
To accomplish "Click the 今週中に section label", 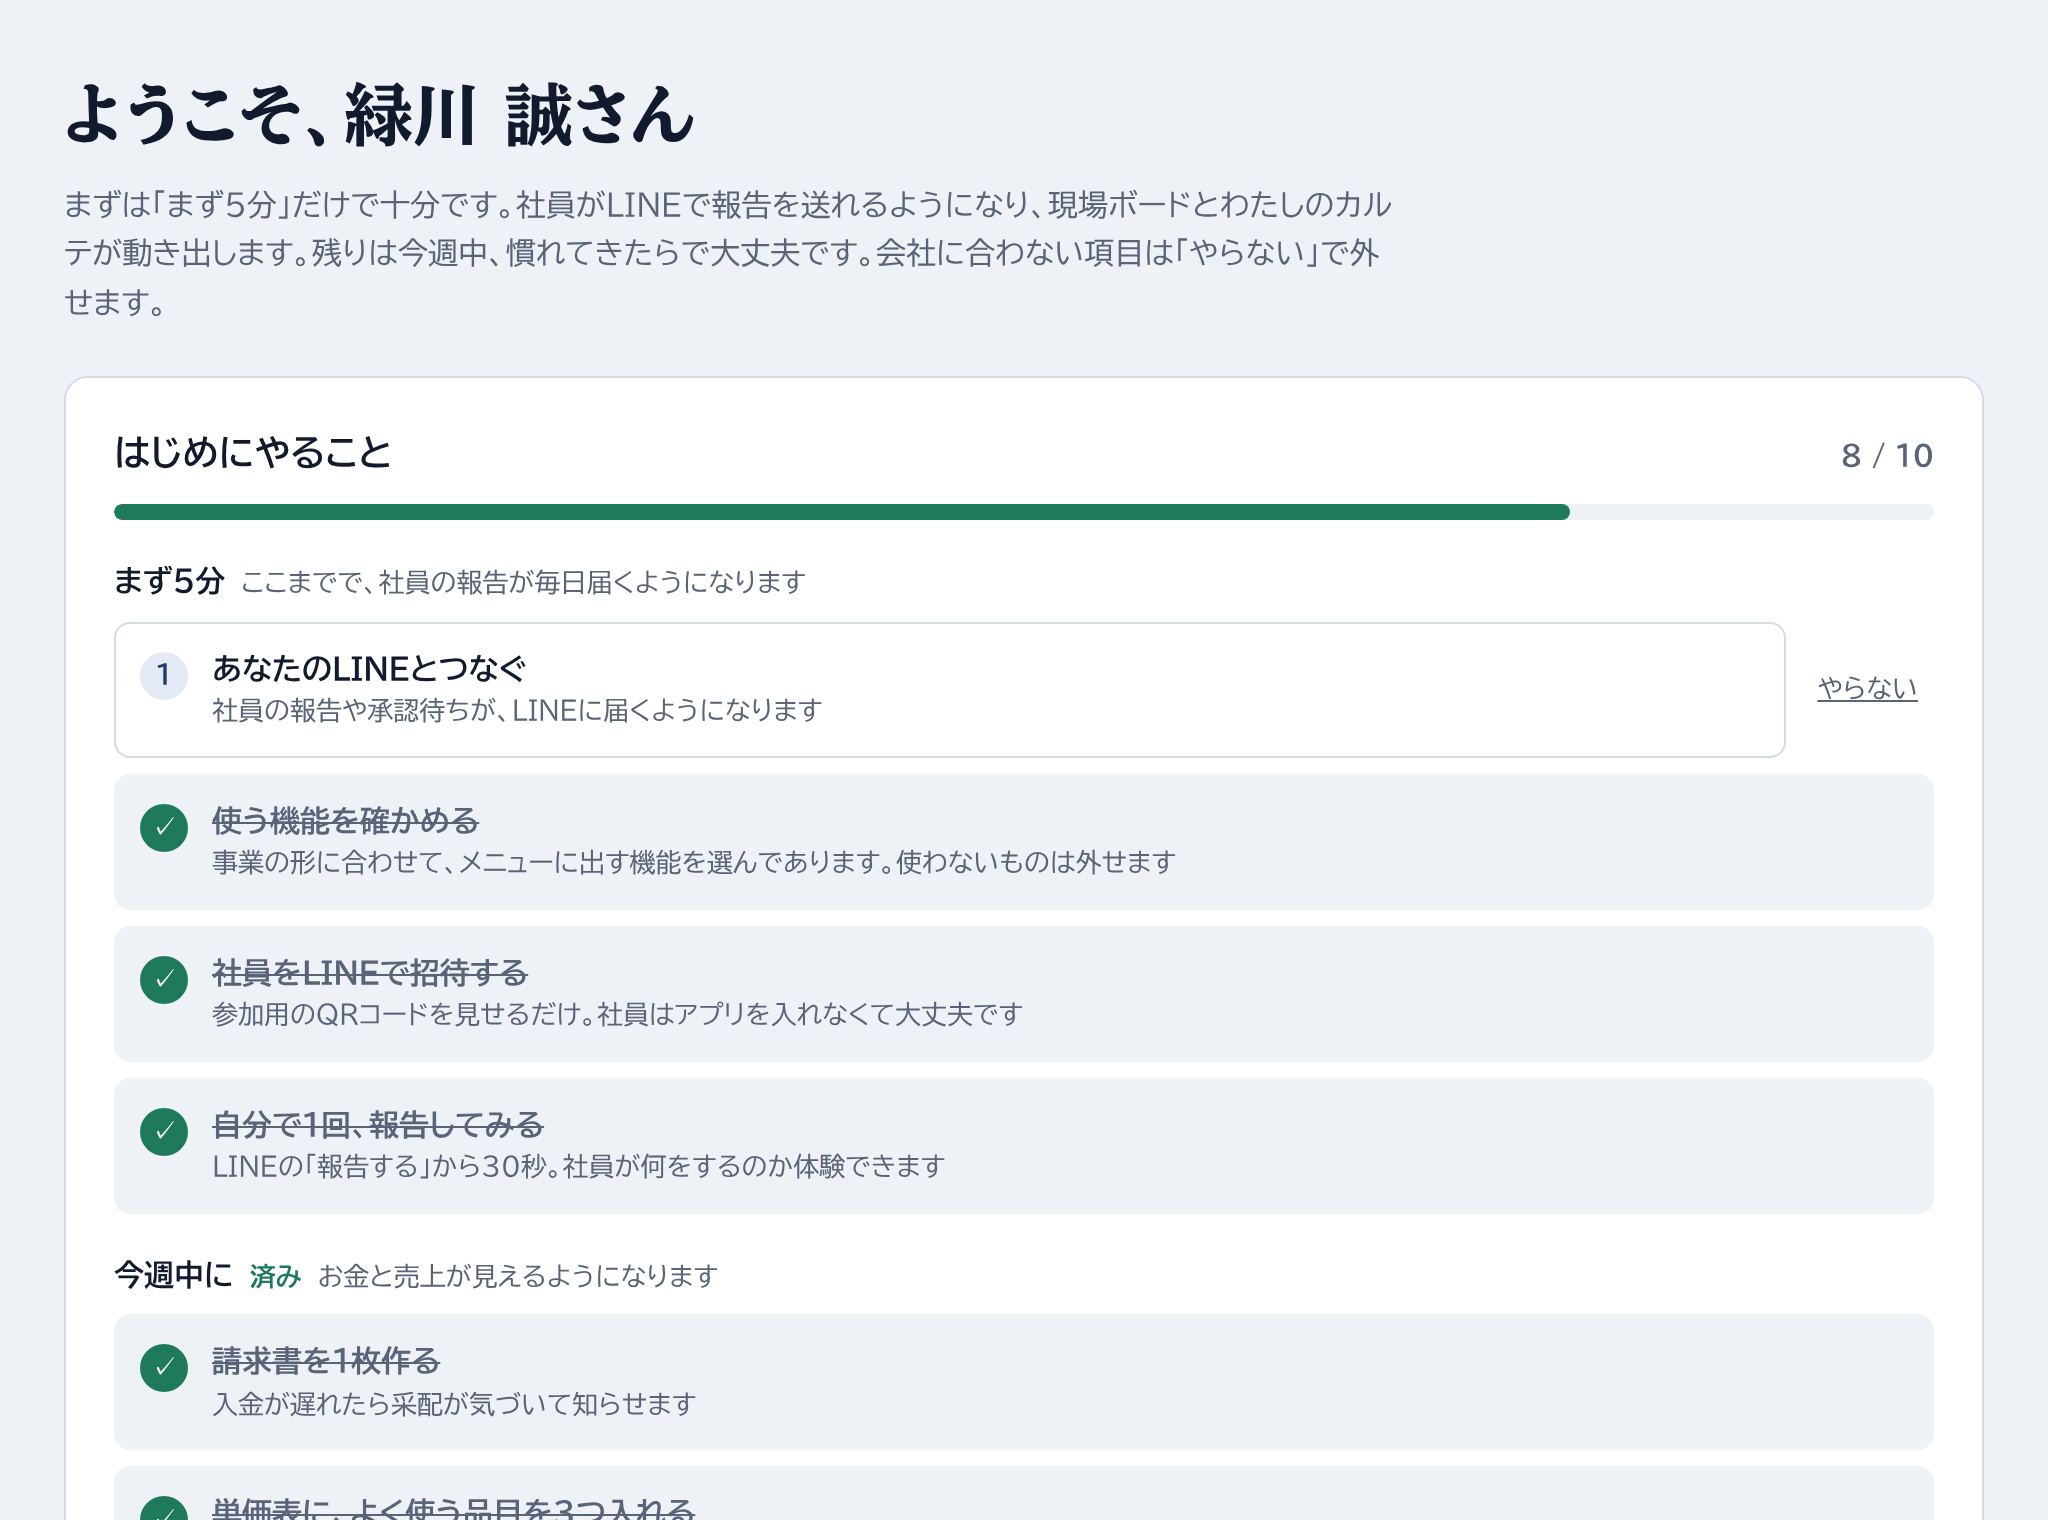I will pos(173,1275).
